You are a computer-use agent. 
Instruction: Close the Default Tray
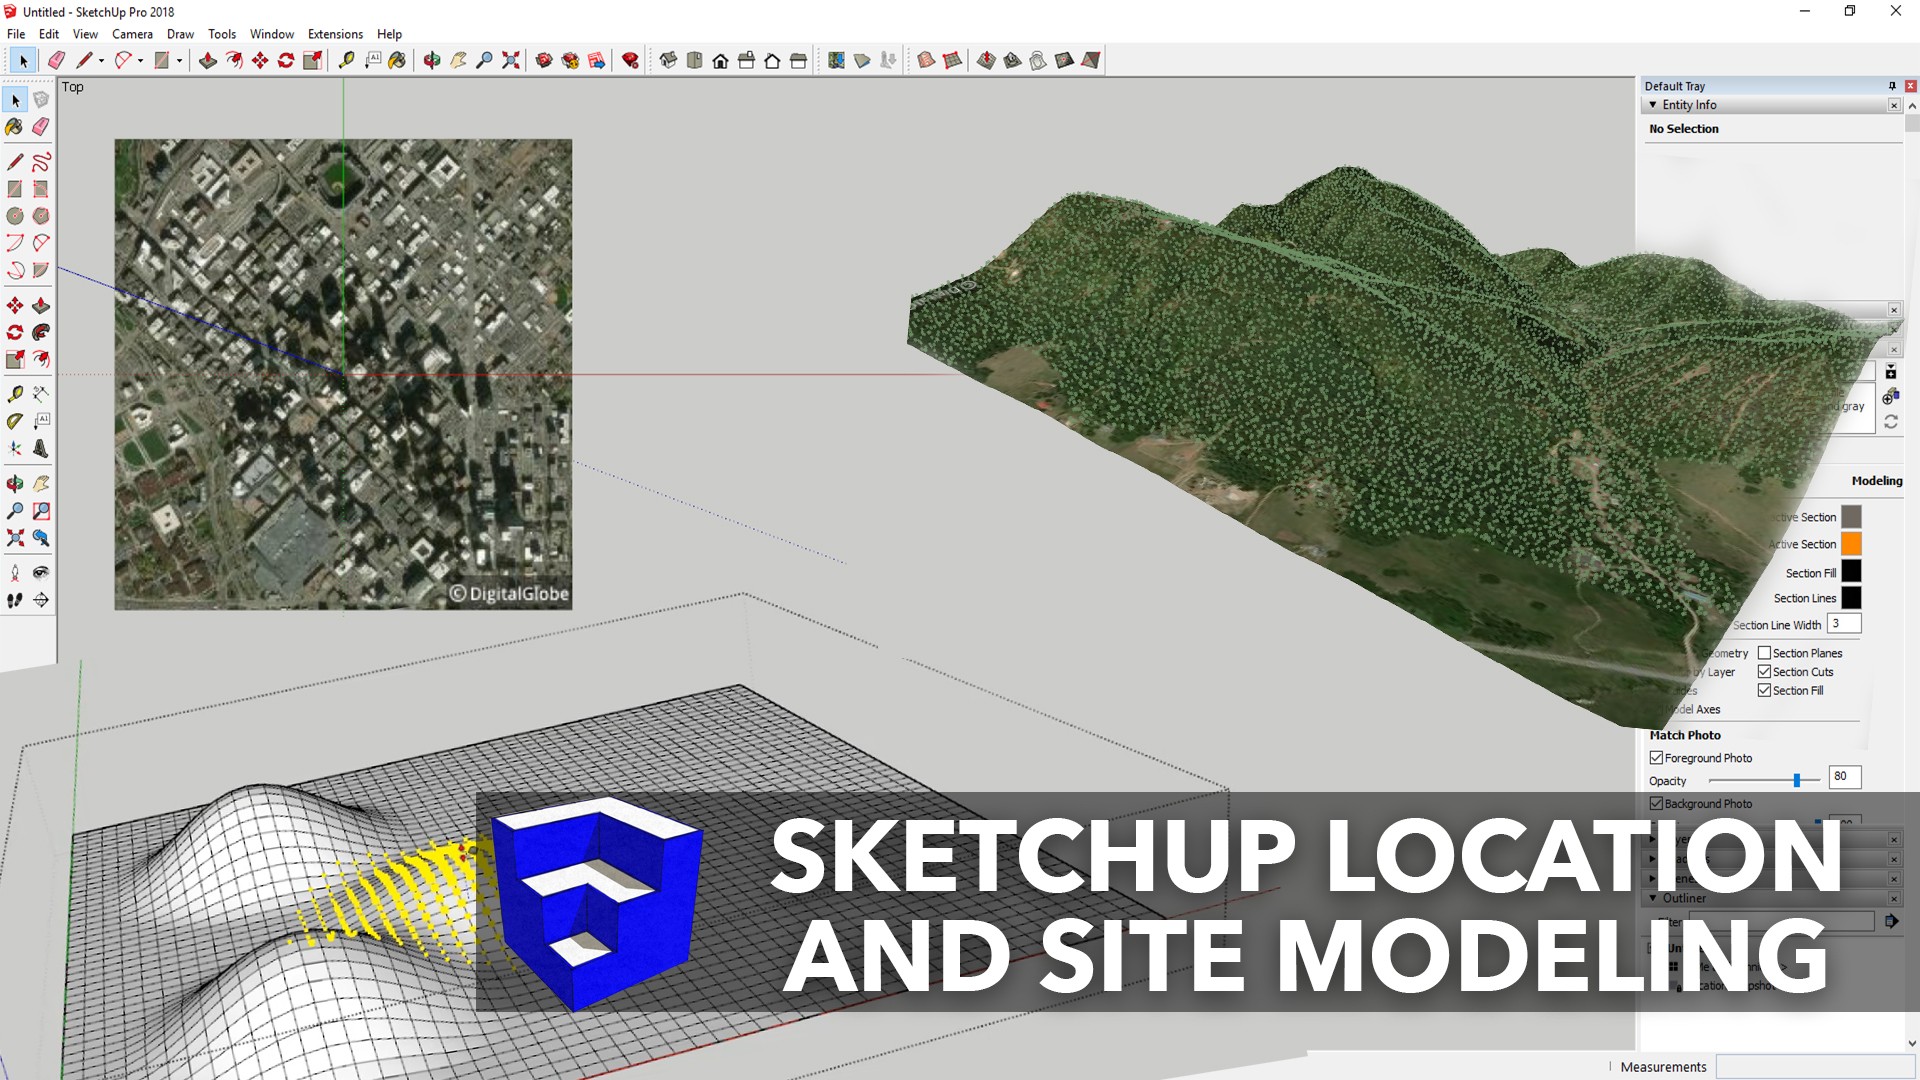1910,86
